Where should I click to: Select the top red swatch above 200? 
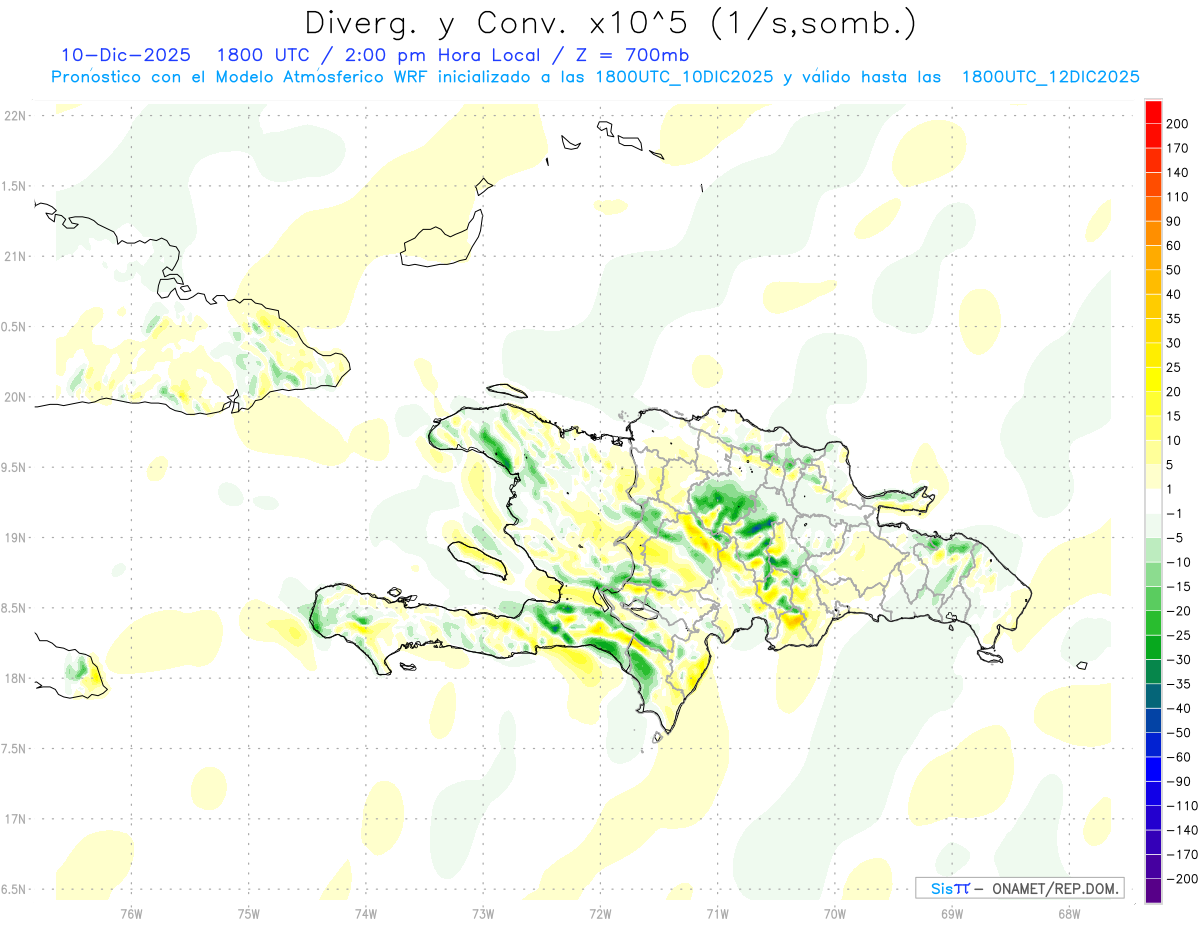pos(1154,112)
